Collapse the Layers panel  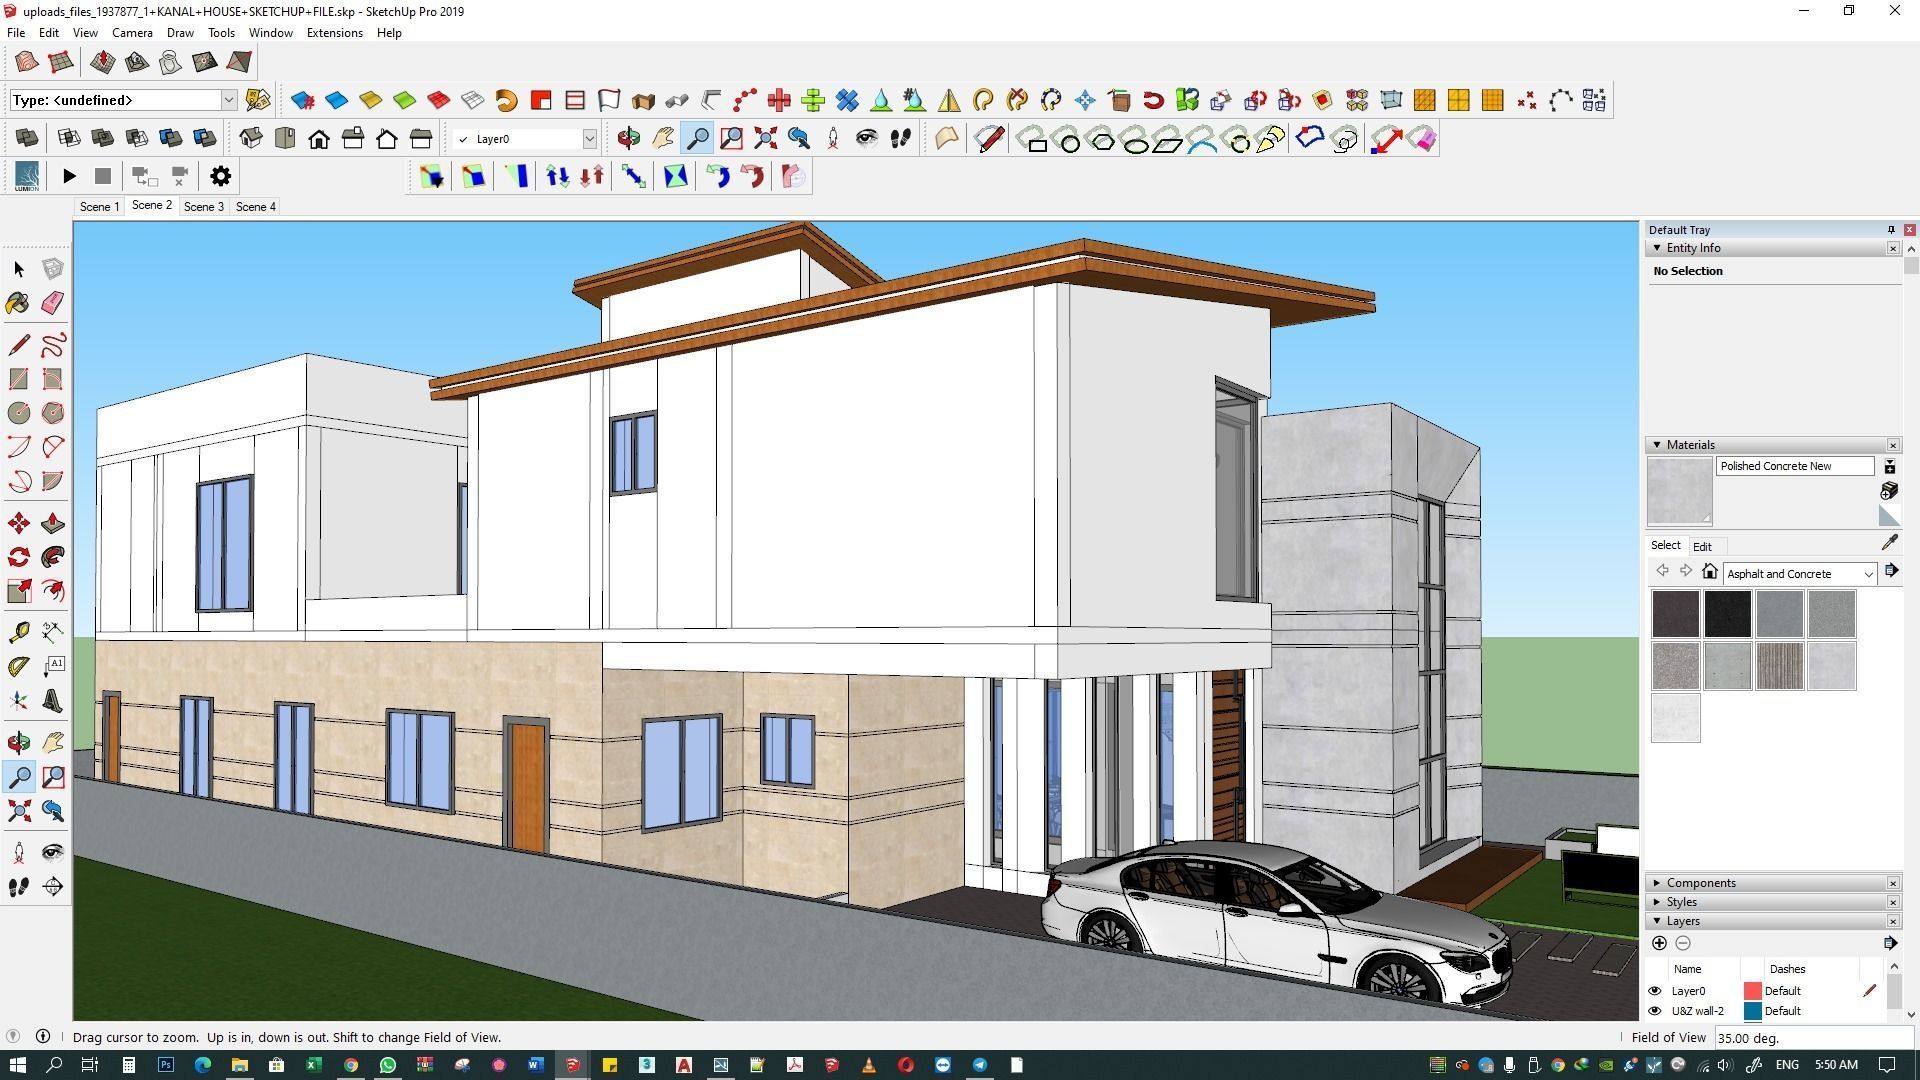click(x=1657, y=921)
